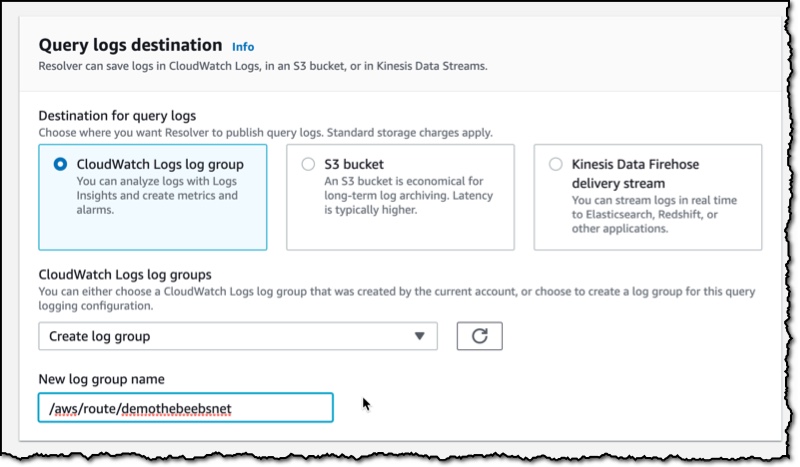Click the S3 bucket option card description
800x467 pixels.
[x=409, y=195]
